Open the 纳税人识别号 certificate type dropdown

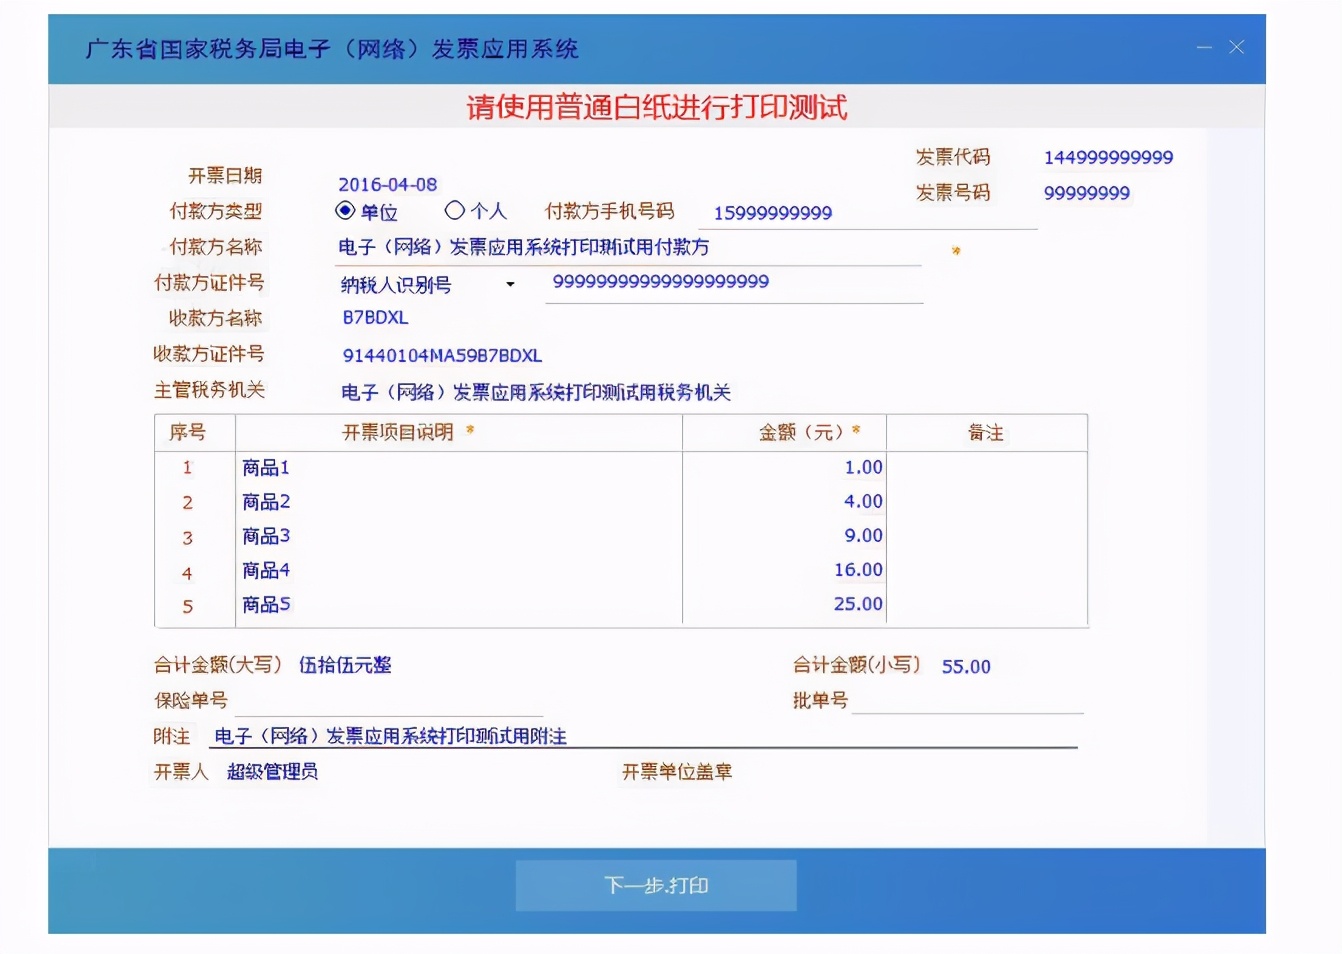pyautogui.click(x=511, y=284)
